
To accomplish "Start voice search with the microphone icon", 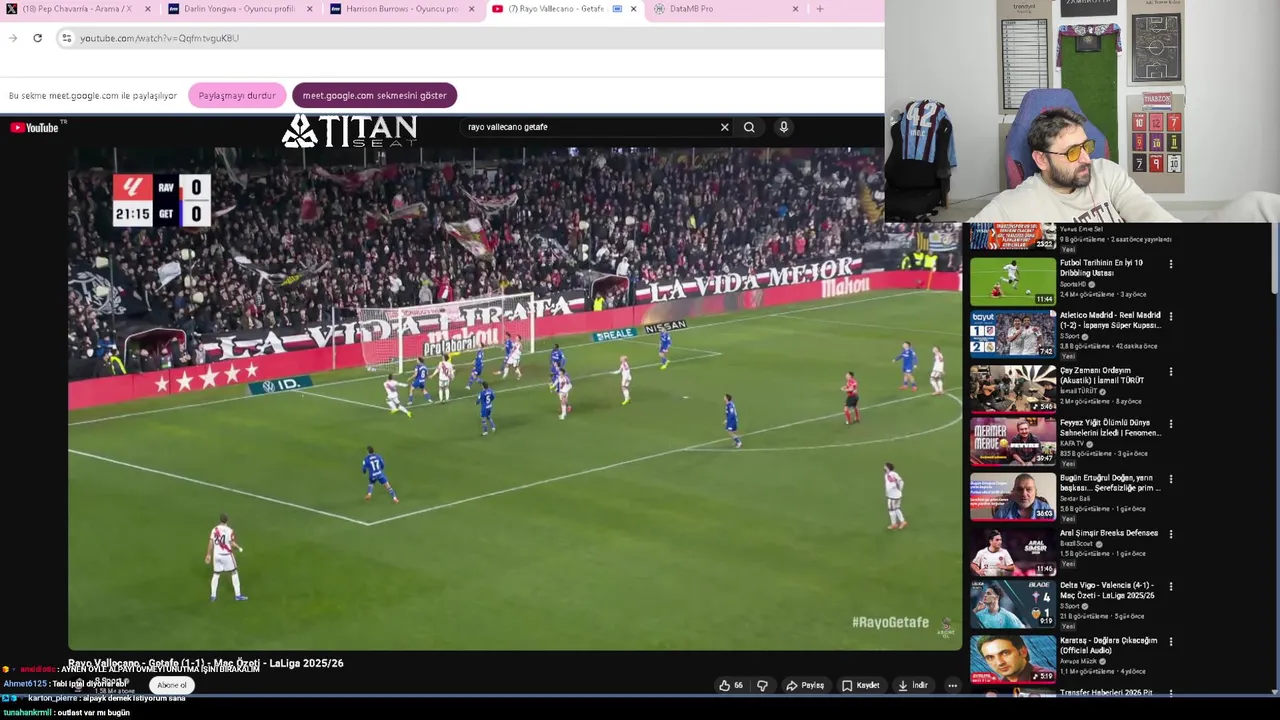I will (x=784, y=127).
